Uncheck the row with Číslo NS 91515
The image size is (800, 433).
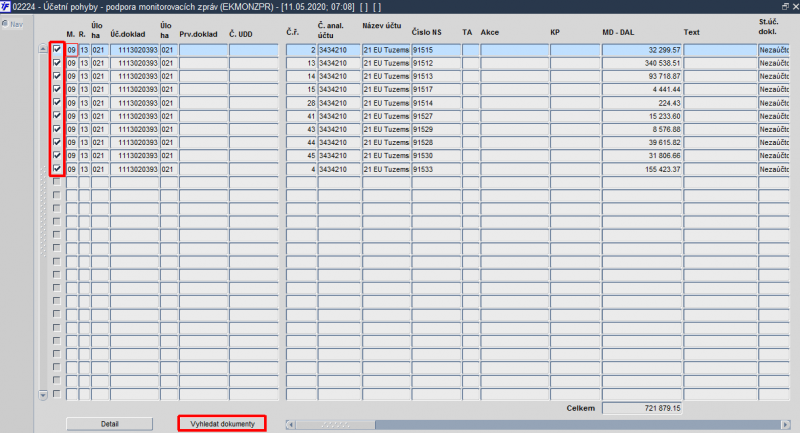pyautogui.click(x=57, y=49)
